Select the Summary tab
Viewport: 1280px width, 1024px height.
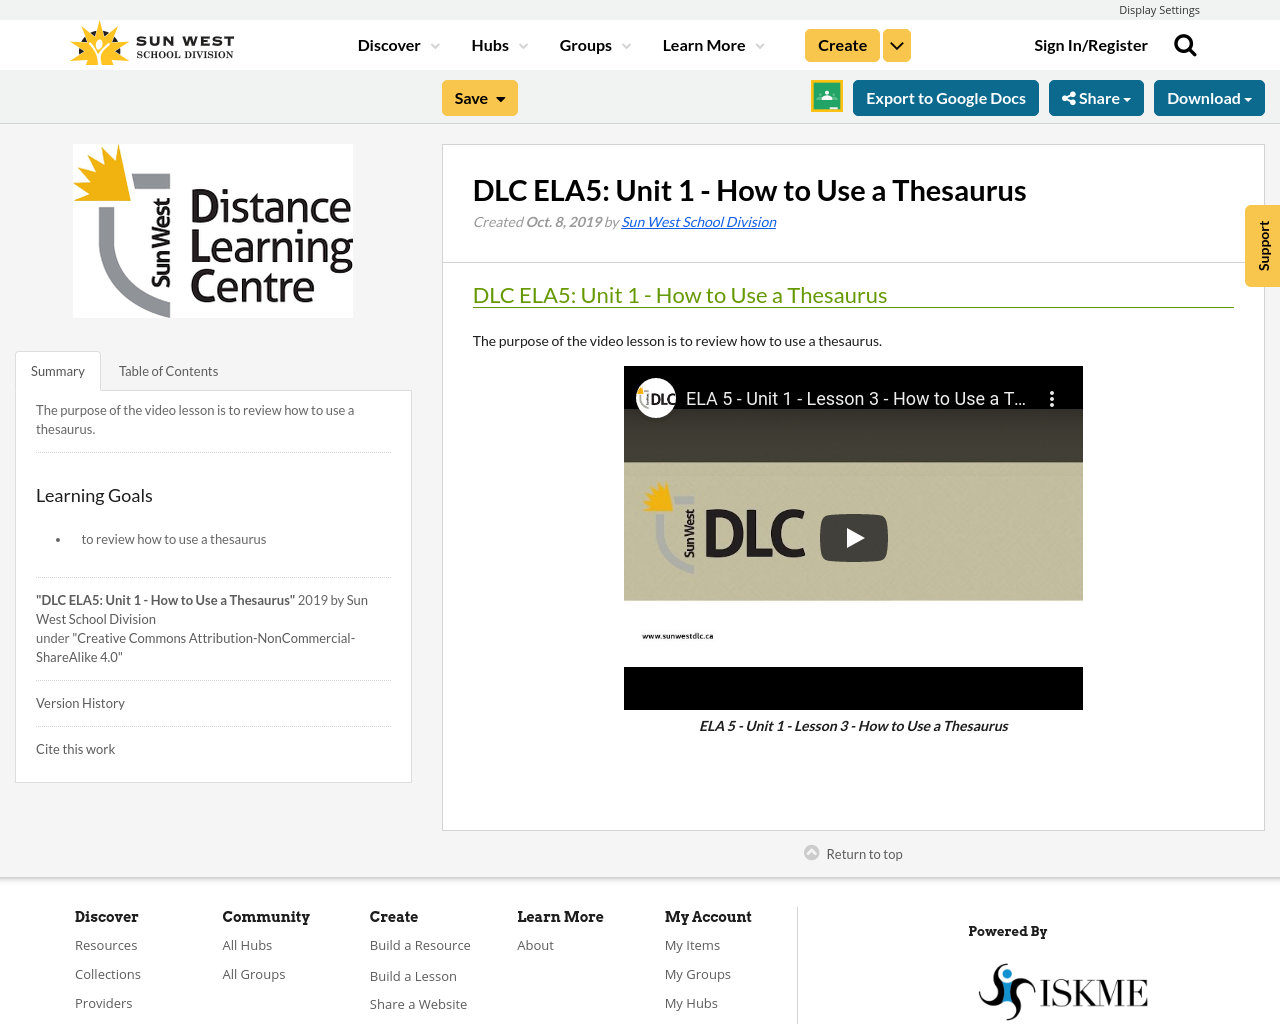pyautogui.click(x=57, y=370)
